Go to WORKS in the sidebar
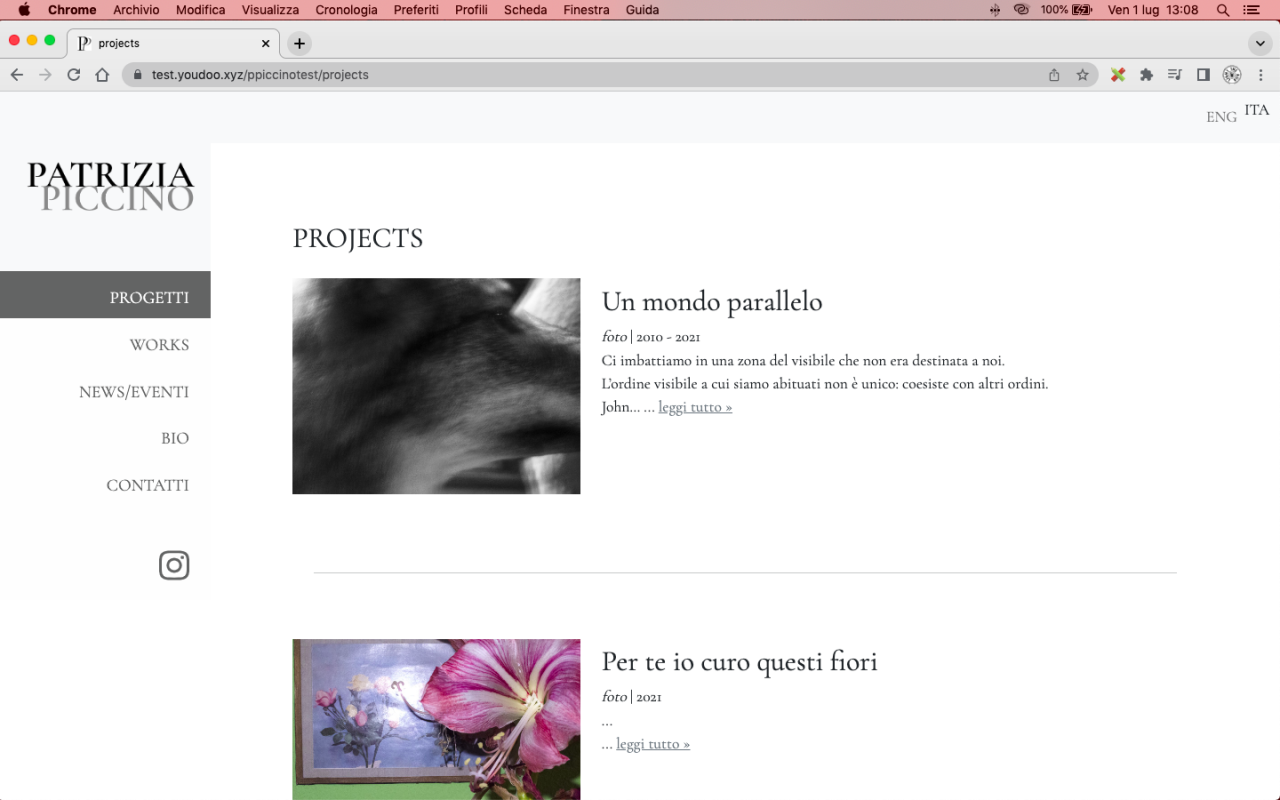The height and width of the screenshot is (800, 1280). 159,345
